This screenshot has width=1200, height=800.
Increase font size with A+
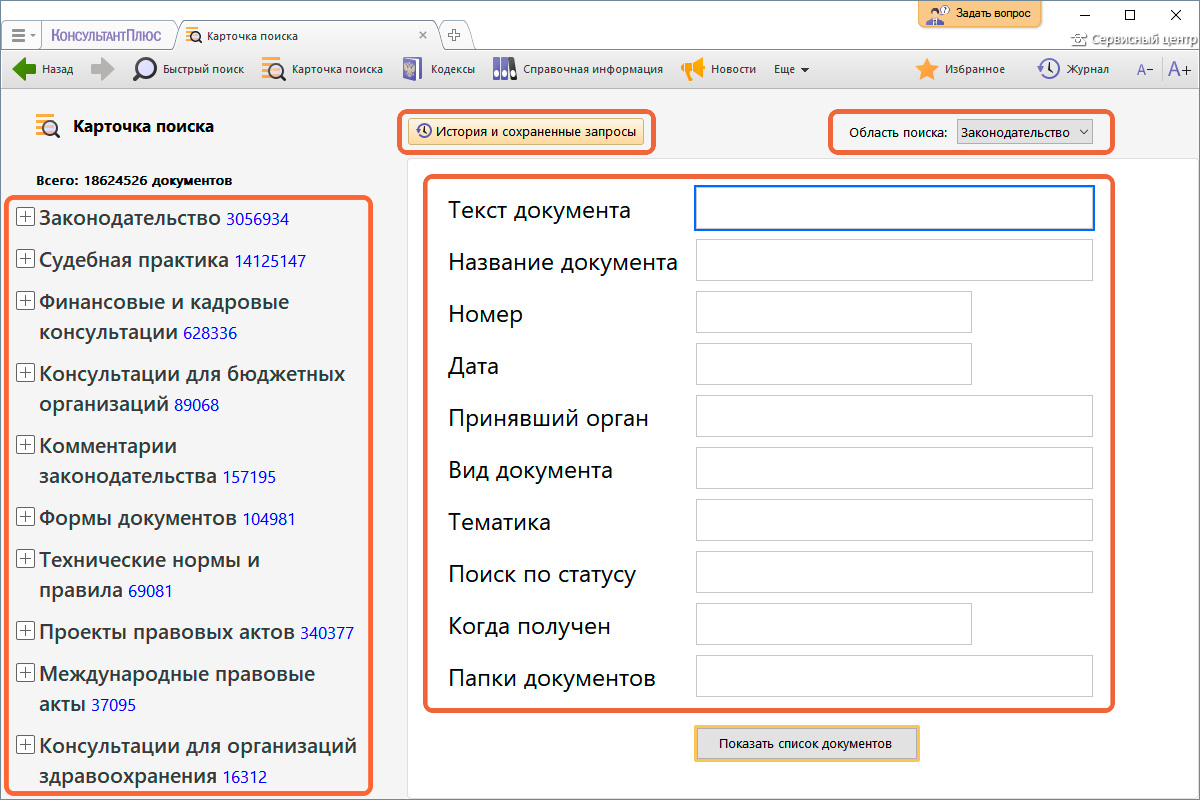point(1179,69)
